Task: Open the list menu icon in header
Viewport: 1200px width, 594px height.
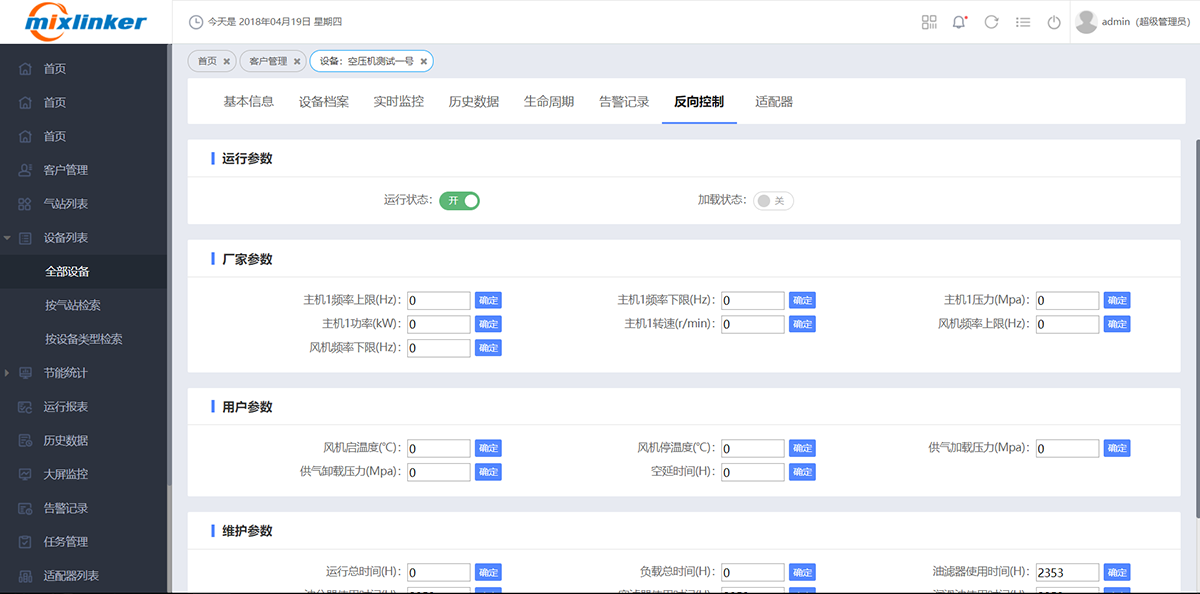Action: (1022, 22)
